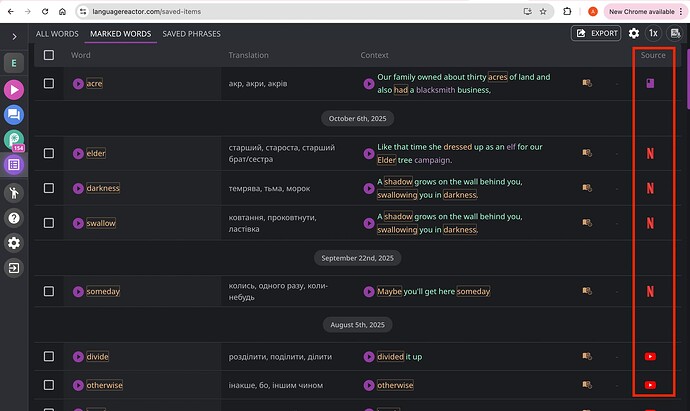The height and width of the screenshot is (411, 690).
Task: Tick the checkbox beside 'darkness'
Action: pos(49,188)
